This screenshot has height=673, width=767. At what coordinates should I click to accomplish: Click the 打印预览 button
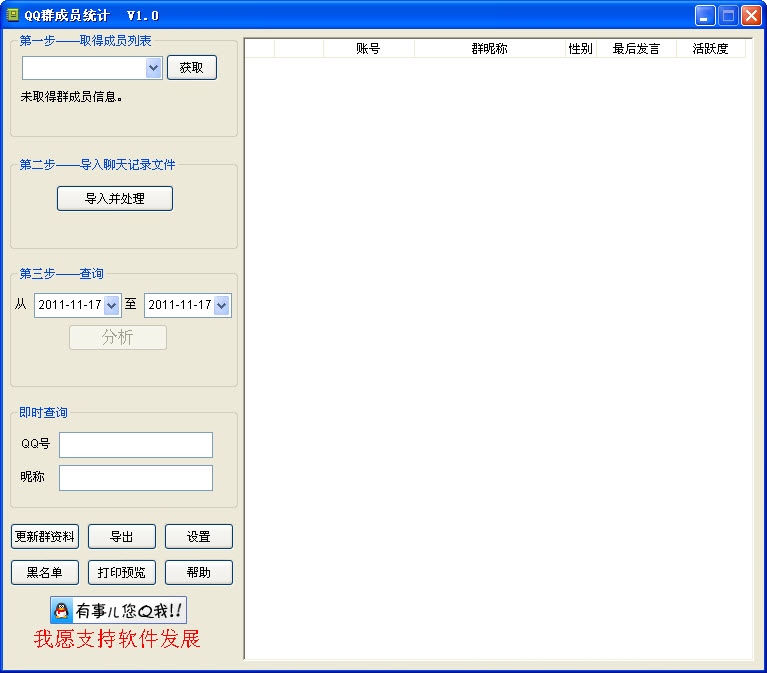coord(122,572)
